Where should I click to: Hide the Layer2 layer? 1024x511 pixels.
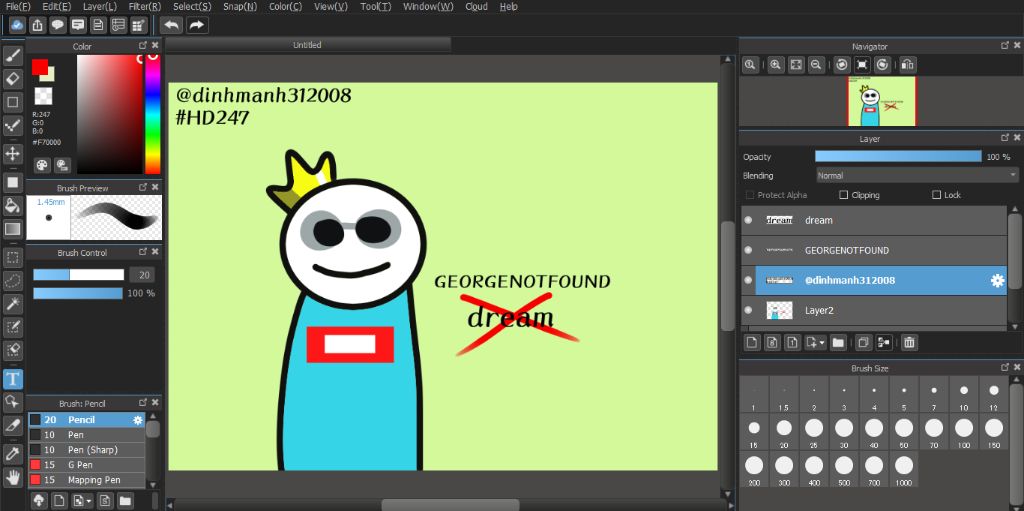tap(748, 310)
